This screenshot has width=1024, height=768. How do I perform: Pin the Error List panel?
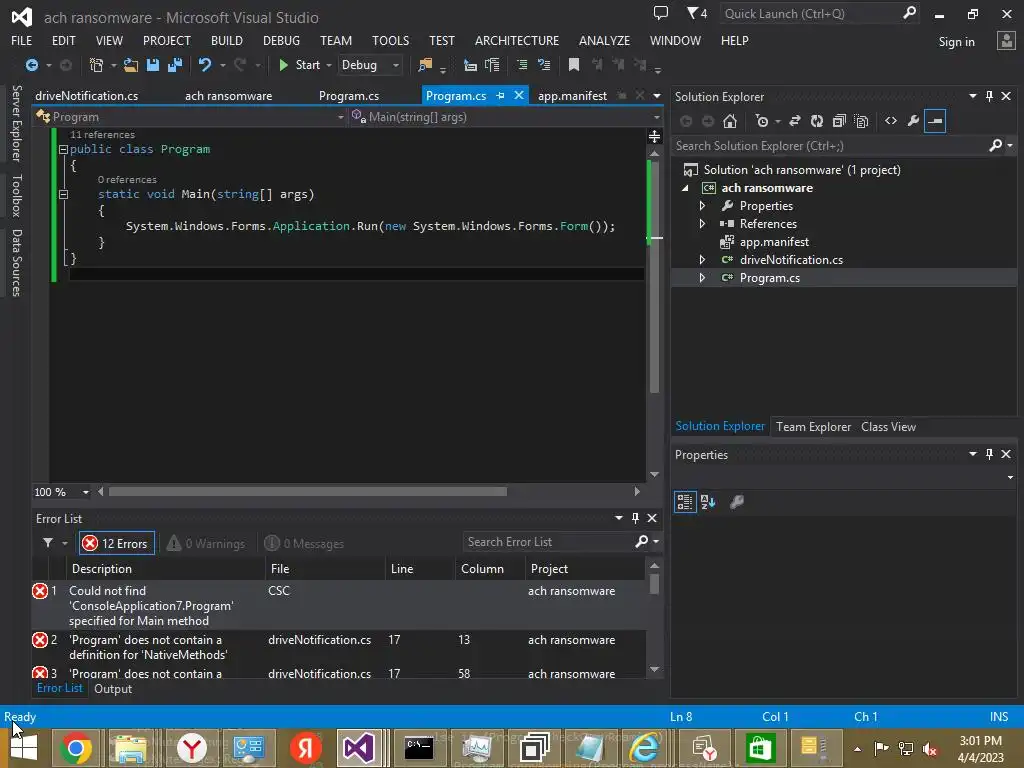coord(635,518)
